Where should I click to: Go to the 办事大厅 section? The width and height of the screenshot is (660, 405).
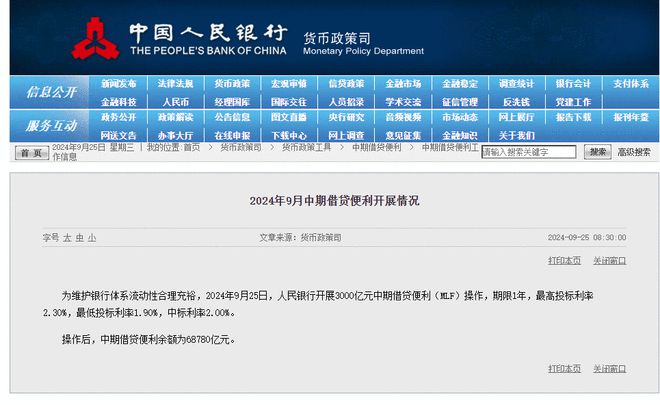tap(176, 136)
